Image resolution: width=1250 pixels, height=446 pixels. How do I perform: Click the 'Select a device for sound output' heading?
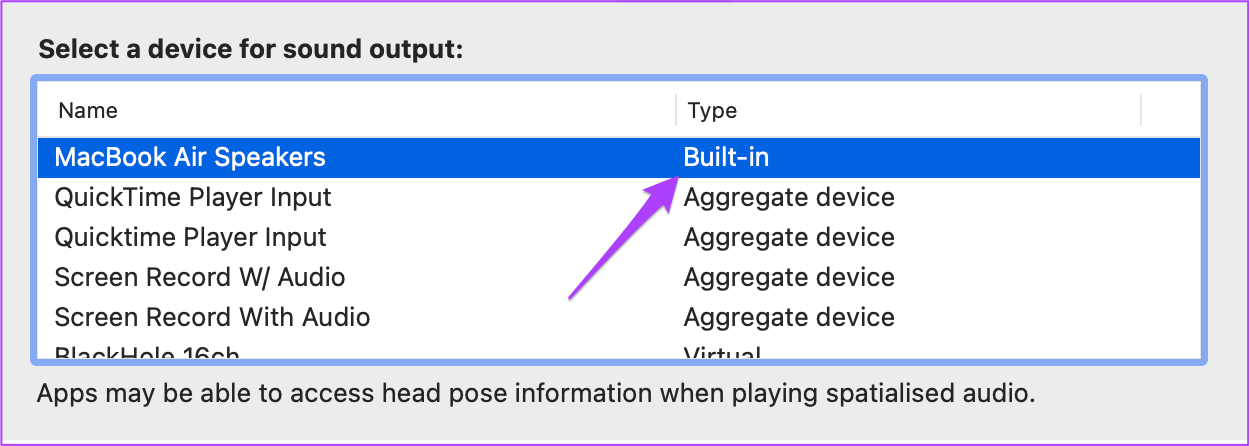(251, 49)
